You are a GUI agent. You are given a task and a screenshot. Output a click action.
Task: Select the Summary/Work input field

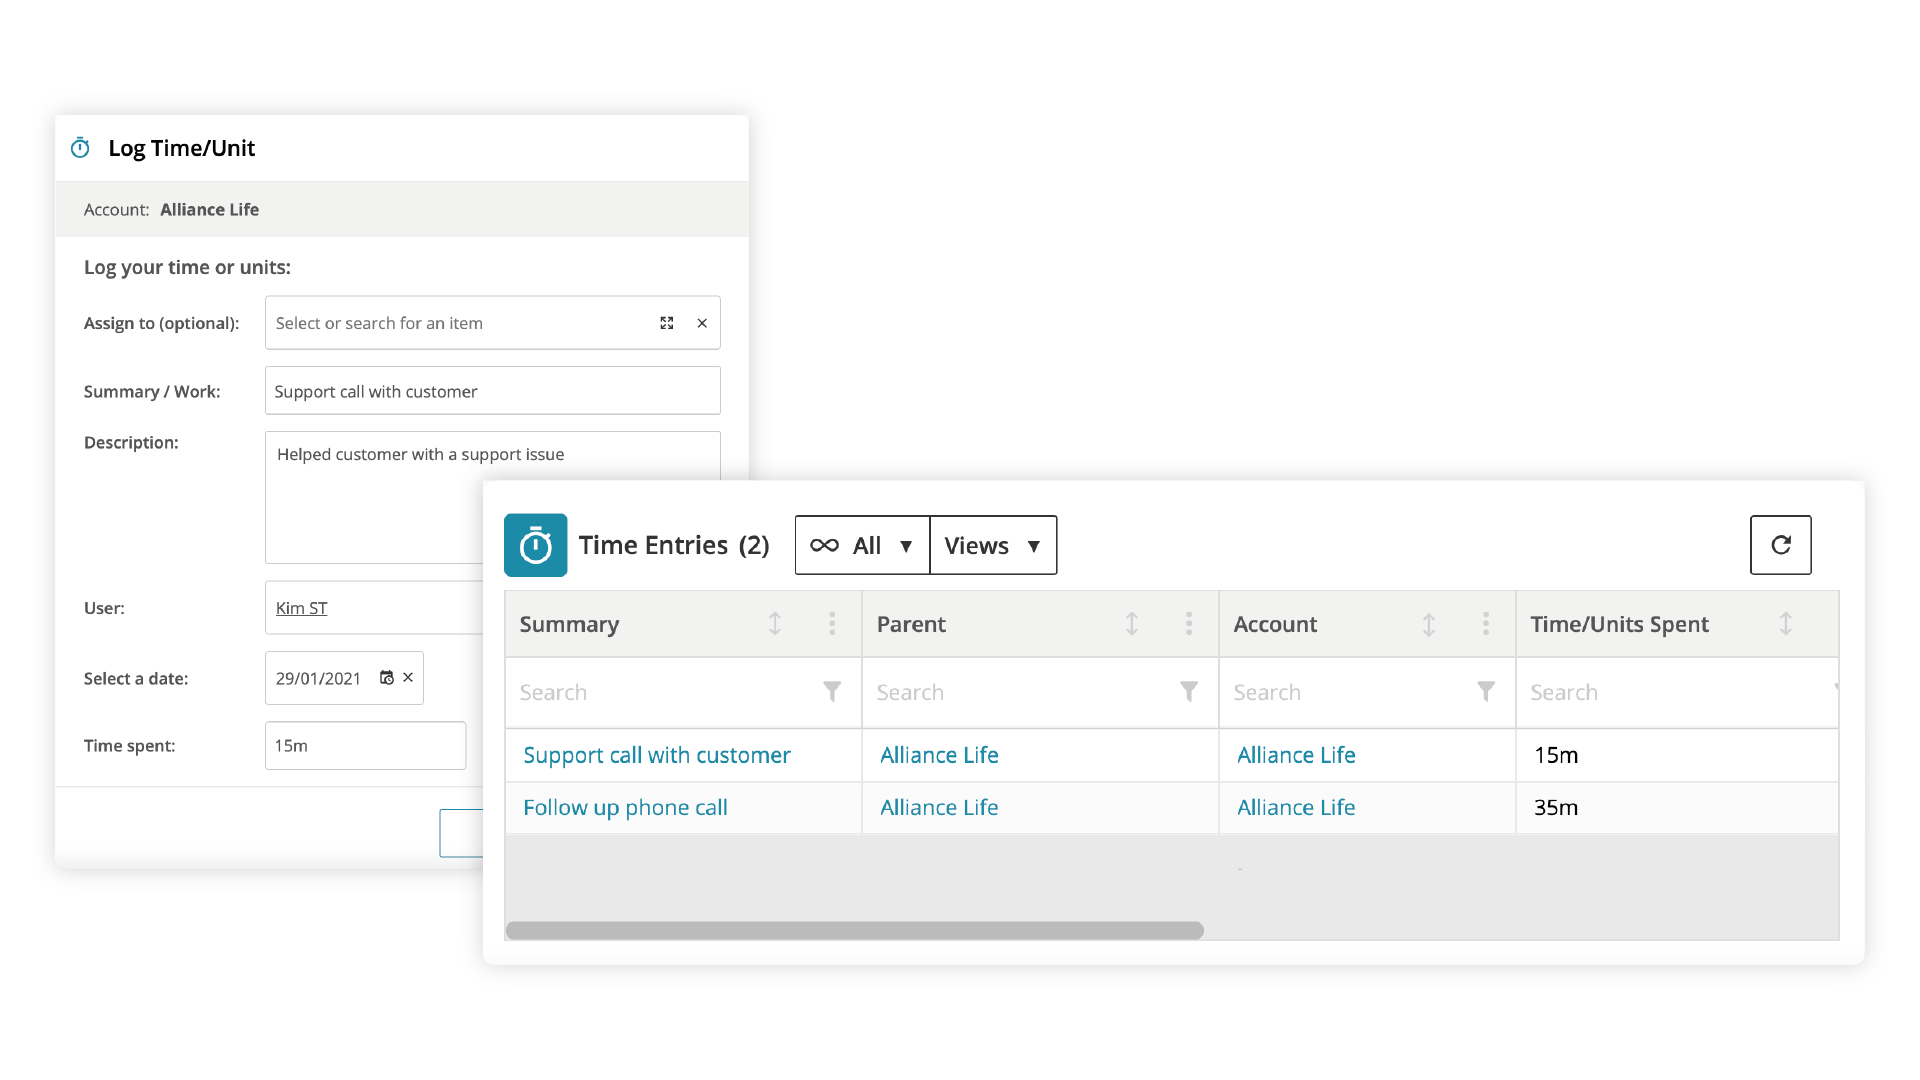492,390
